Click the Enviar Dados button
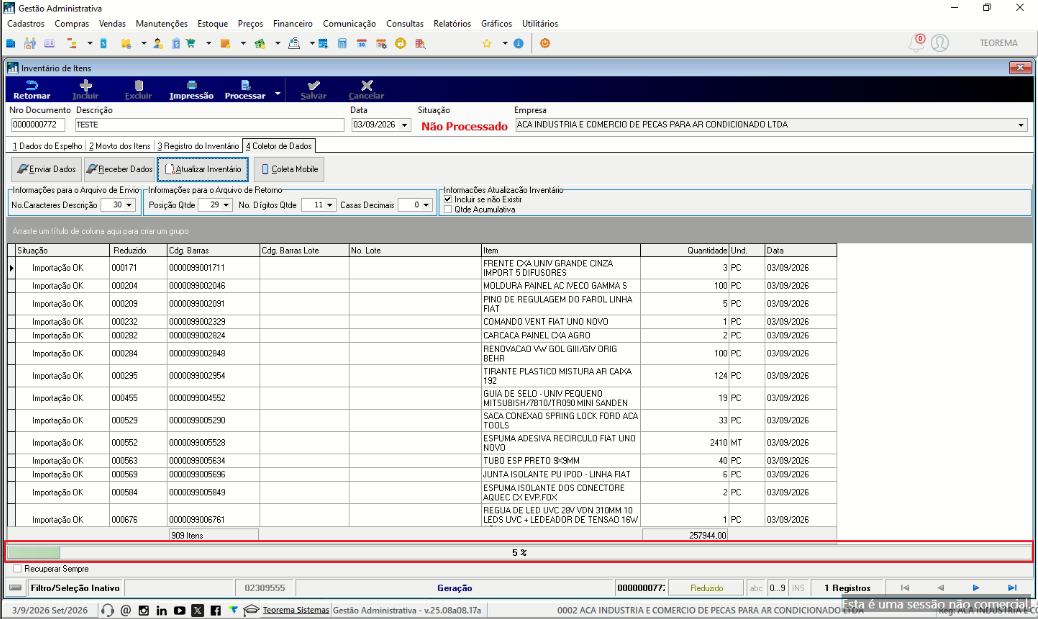Viewport: 1038px width, 619px height. (x=46, y=169)
